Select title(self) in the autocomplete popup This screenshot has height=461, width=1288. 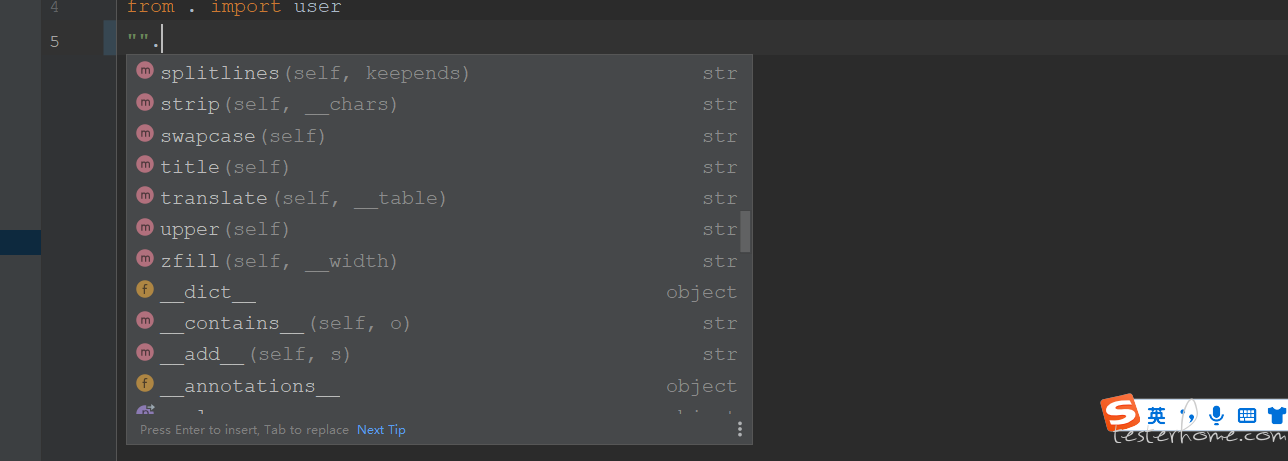click(x=439, y=167)
